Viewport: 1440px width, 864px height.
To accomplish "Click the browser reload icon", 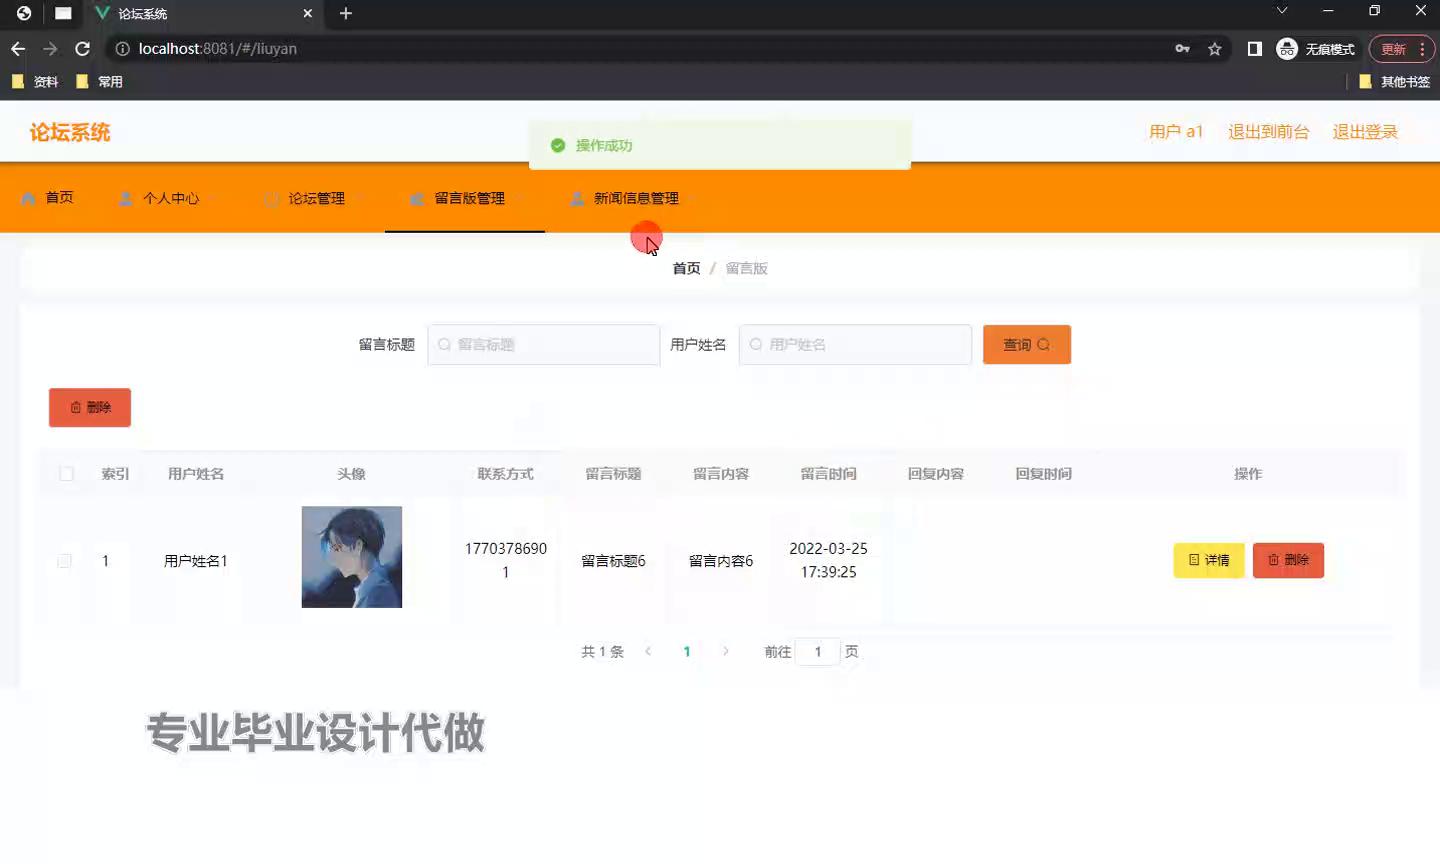I will click(83, 49).
